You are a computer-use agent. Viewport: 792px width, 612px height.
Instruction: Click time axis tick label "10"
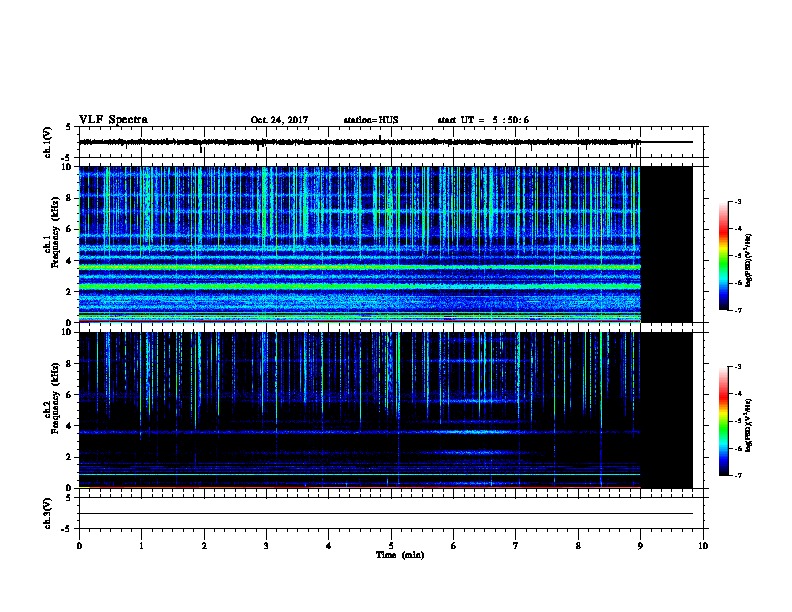pos(703,546)
